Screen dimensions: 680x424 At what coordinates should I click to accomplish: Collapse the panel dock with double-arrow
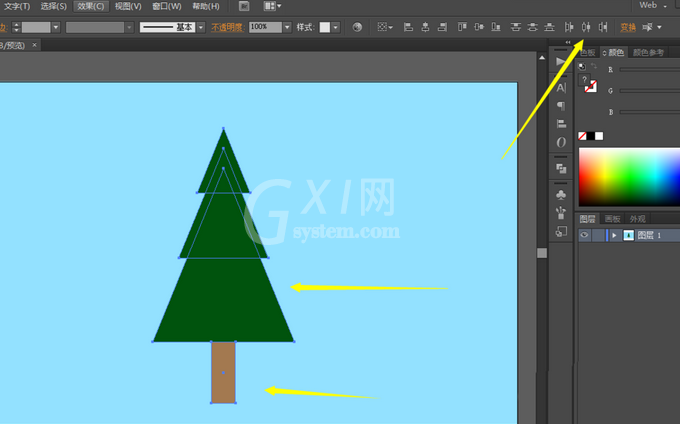tap(568, 42)
